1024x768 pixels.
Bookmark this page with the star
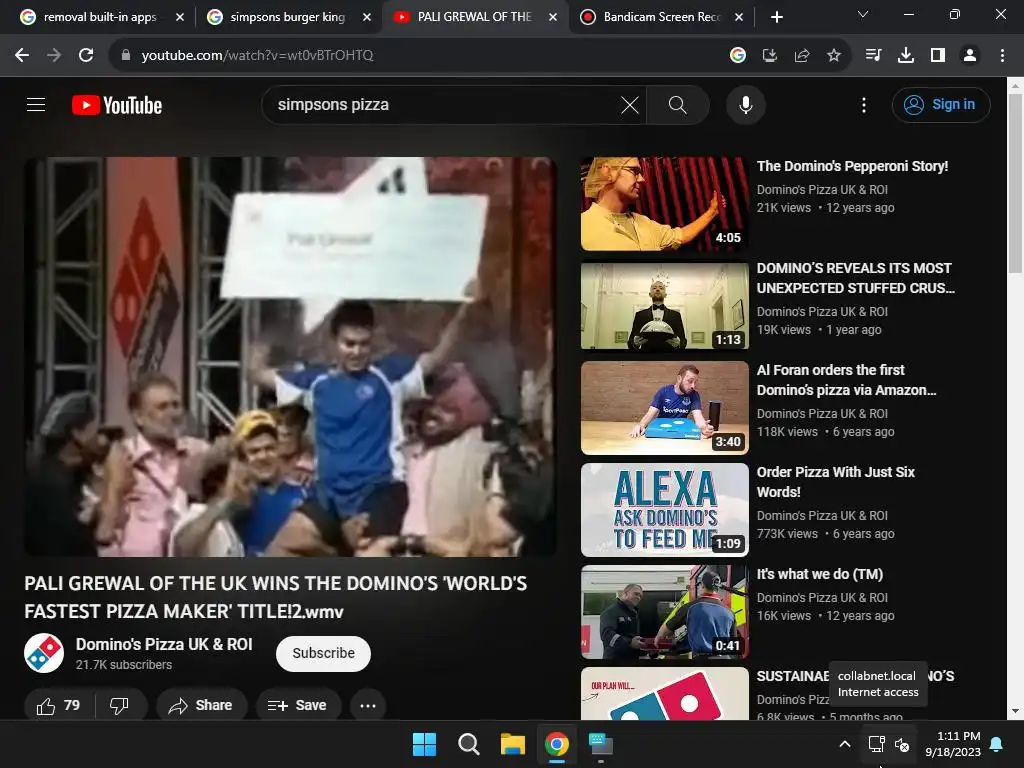pos(834,56)
